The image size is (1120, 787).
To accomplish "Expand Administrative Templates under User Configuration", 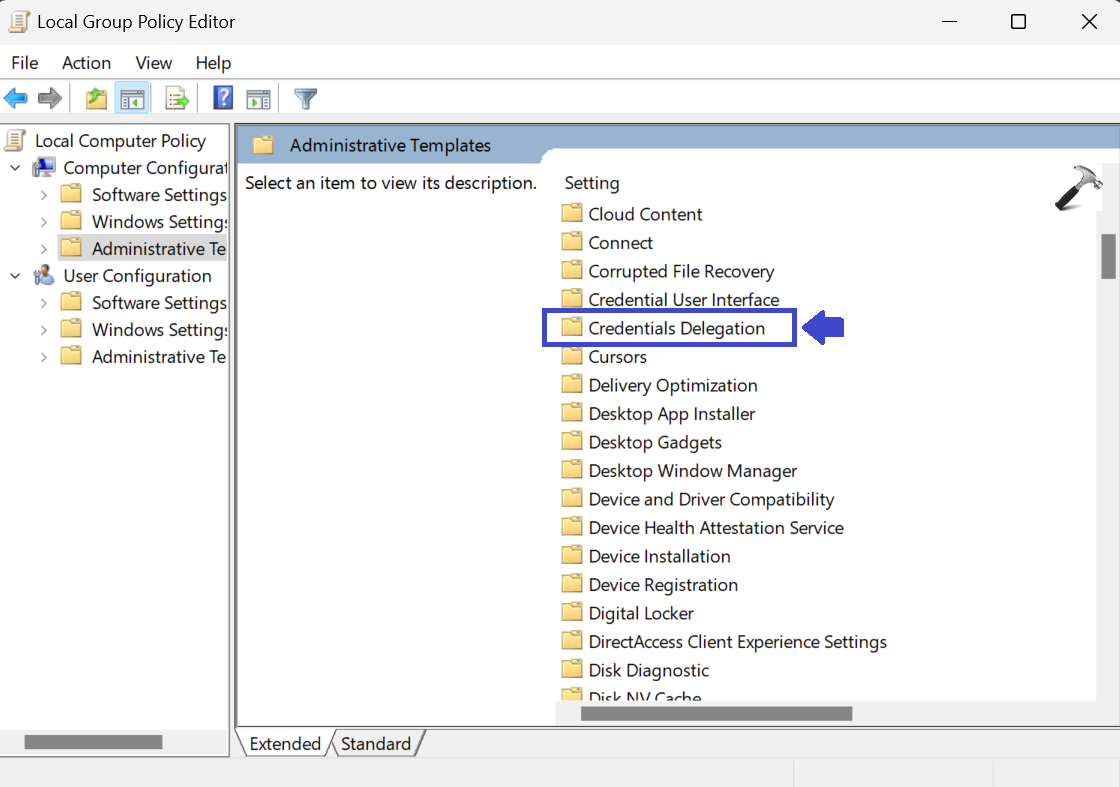I will [x=43, y=357].
